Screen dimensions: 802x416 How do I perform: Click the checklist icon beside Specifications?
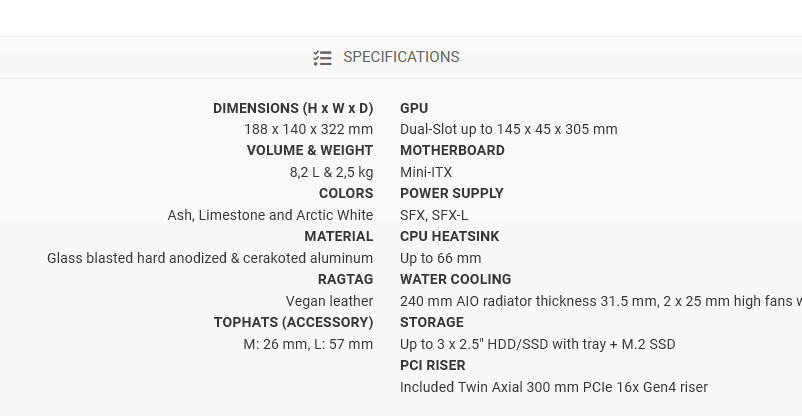click(322, 58)
